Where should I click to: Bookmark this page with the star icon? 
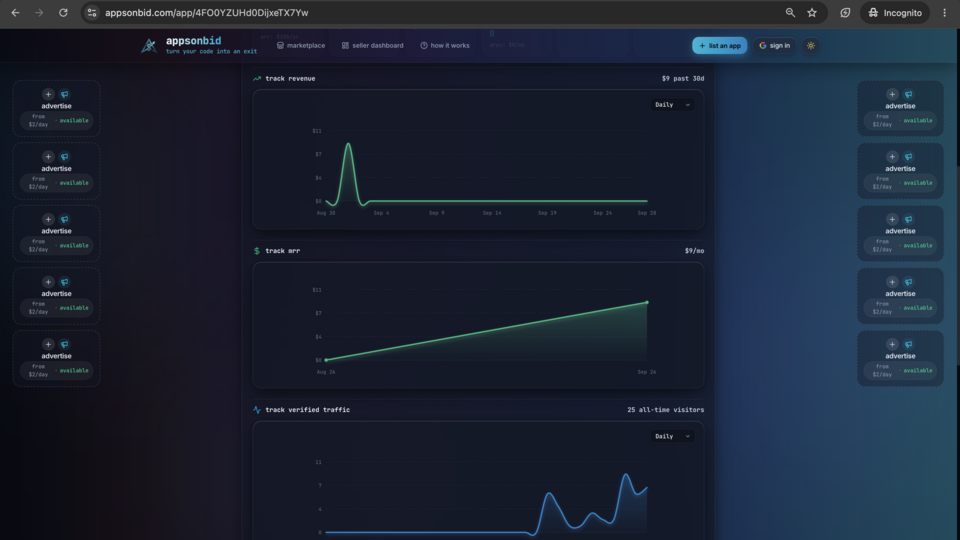pos(812,13)
